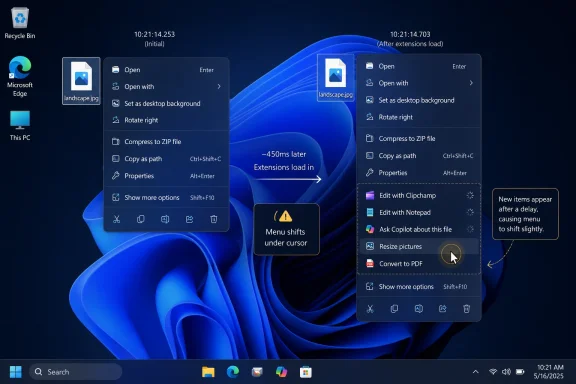Click Open in the initial context menu
This screenshot has width=576, height=384.
pyautogui.click(x=166, y=70)
